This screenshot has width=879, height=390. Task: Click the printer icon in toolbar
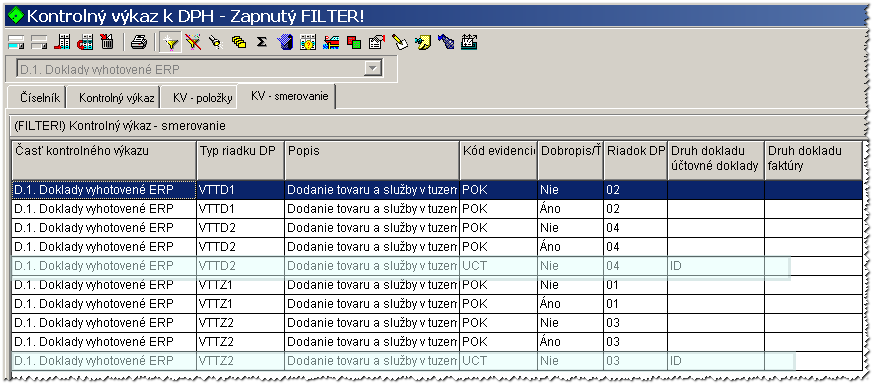[139, 42]
